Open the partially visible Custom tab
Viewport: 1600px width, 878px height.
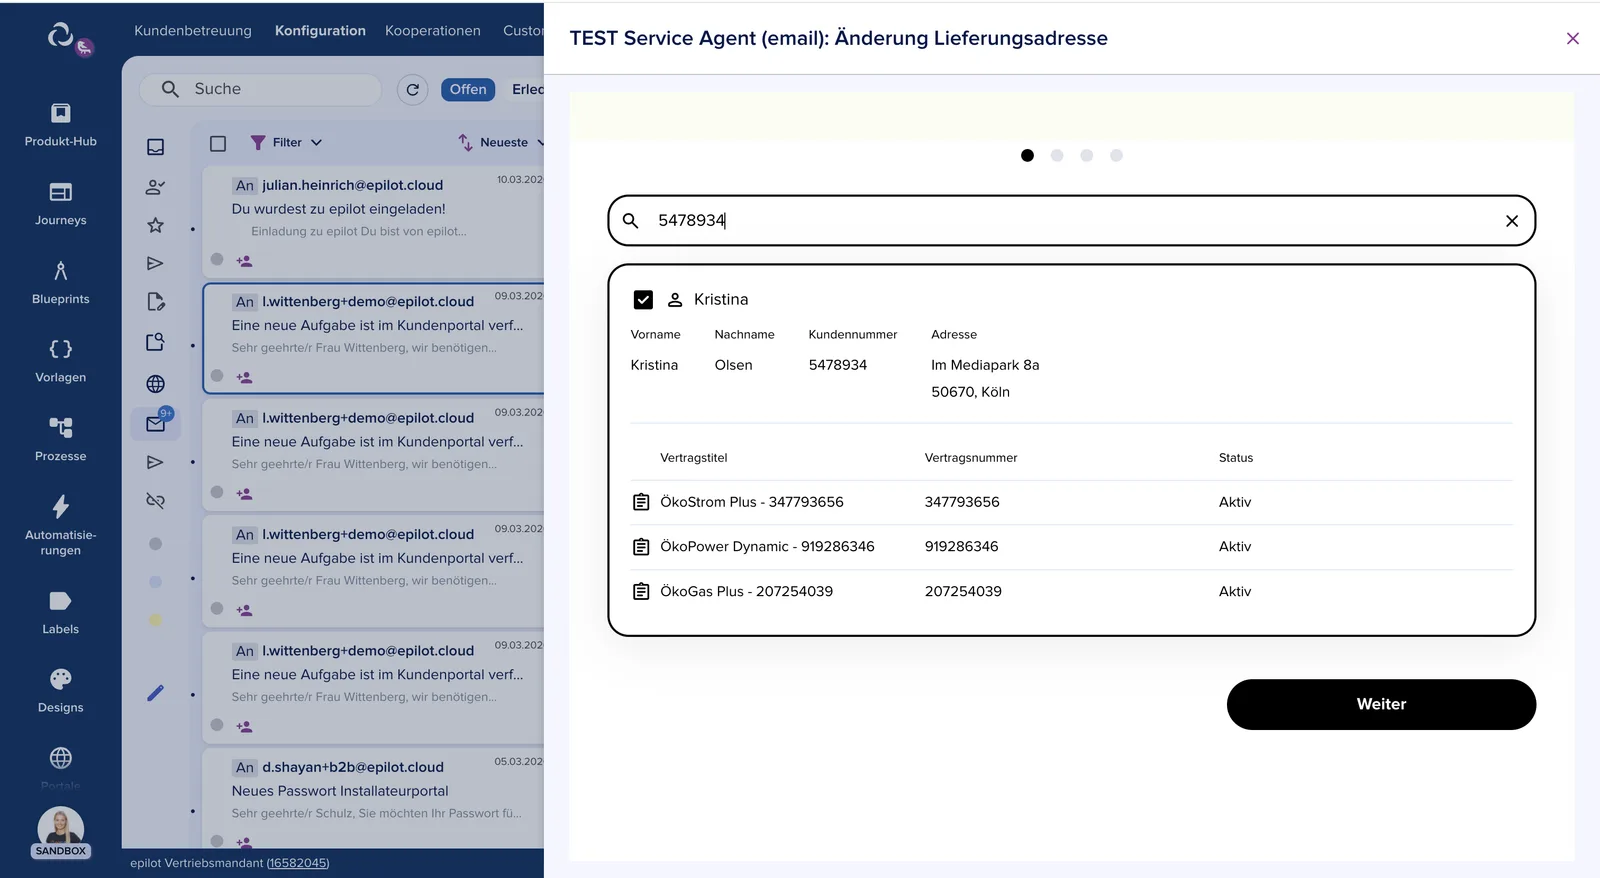click(x=523, y=31)
